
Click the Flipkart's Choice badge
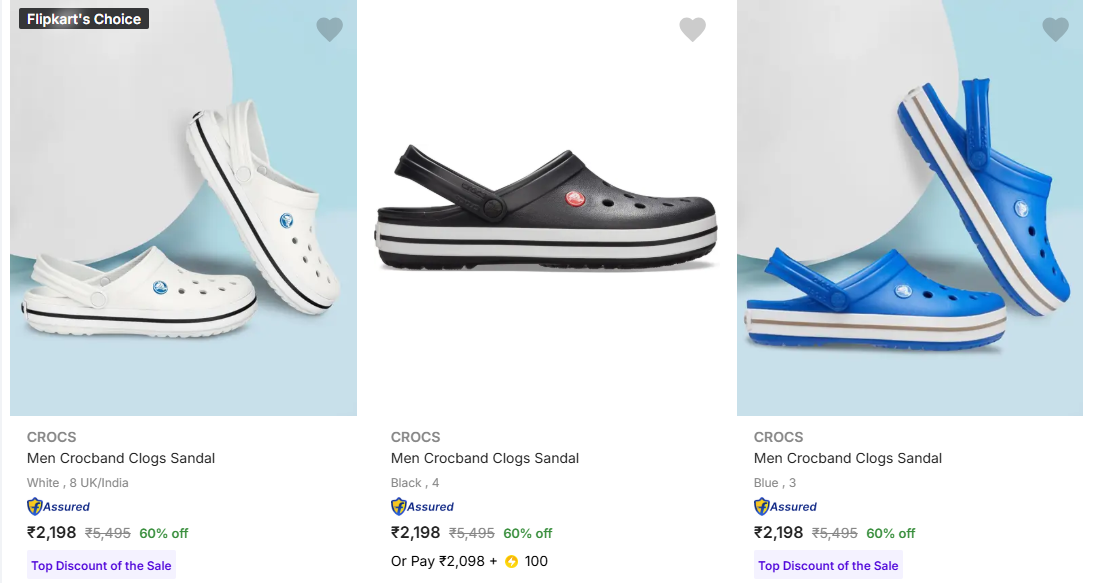point(84,19)
